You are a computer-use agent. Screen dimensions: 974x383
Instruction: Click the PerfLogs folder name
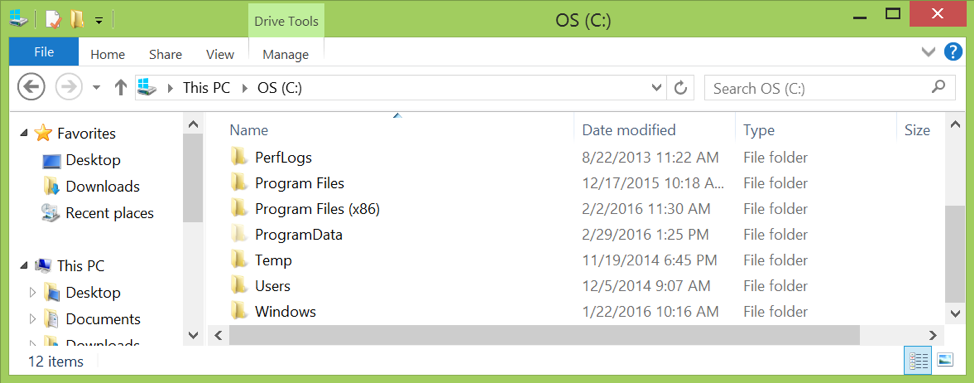(x=283, y=158)
